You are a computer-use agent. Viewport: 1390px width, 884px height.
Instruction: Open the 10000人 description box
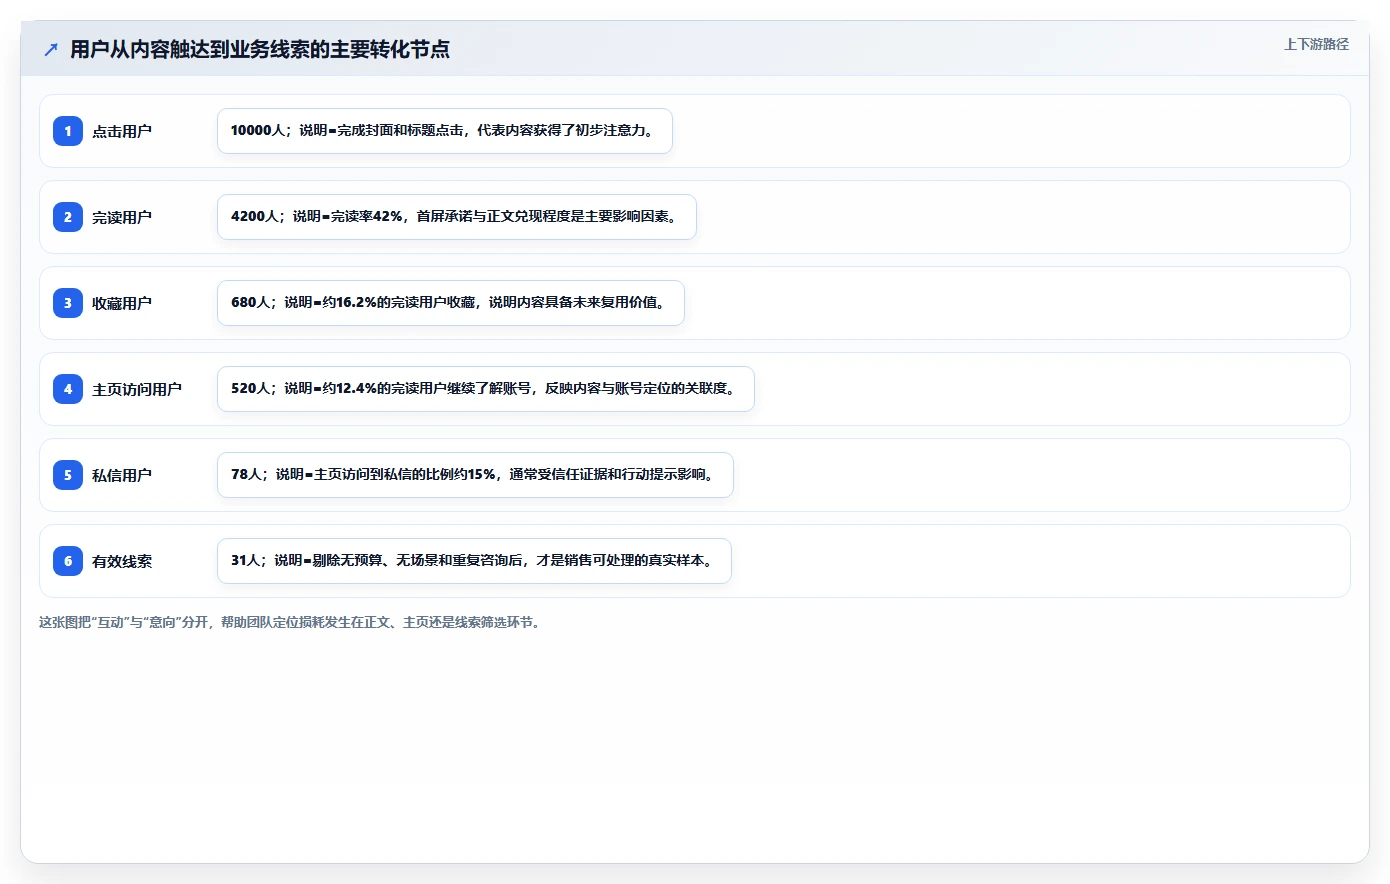coord(445,131)
